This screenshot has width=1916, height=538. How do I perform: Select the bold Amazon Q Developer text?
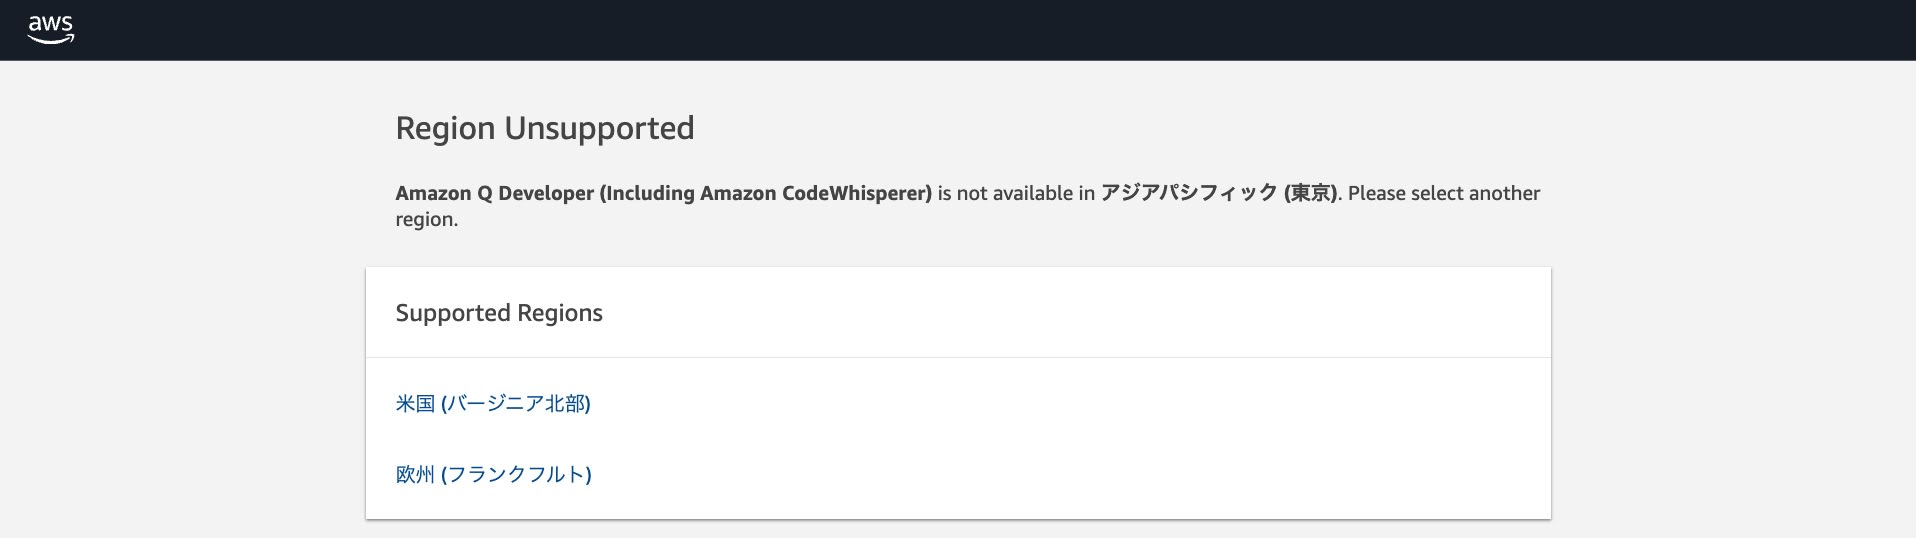tap(494, 193)
